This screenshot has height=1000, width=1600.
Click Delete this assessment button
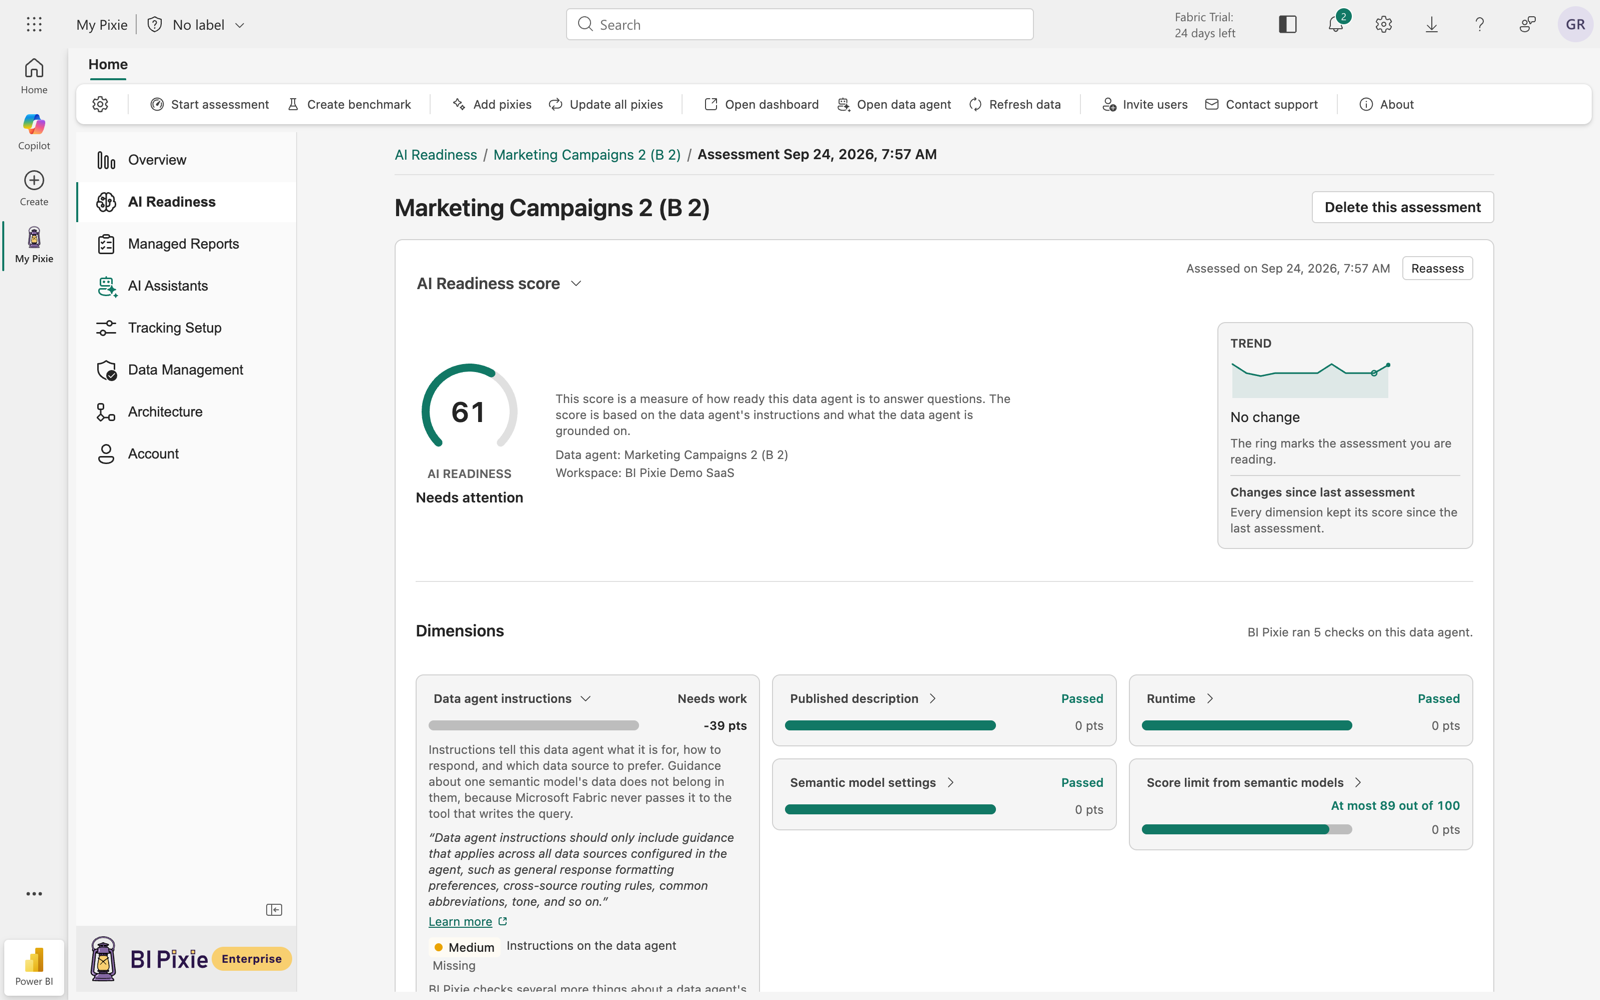pos(1402,207)
